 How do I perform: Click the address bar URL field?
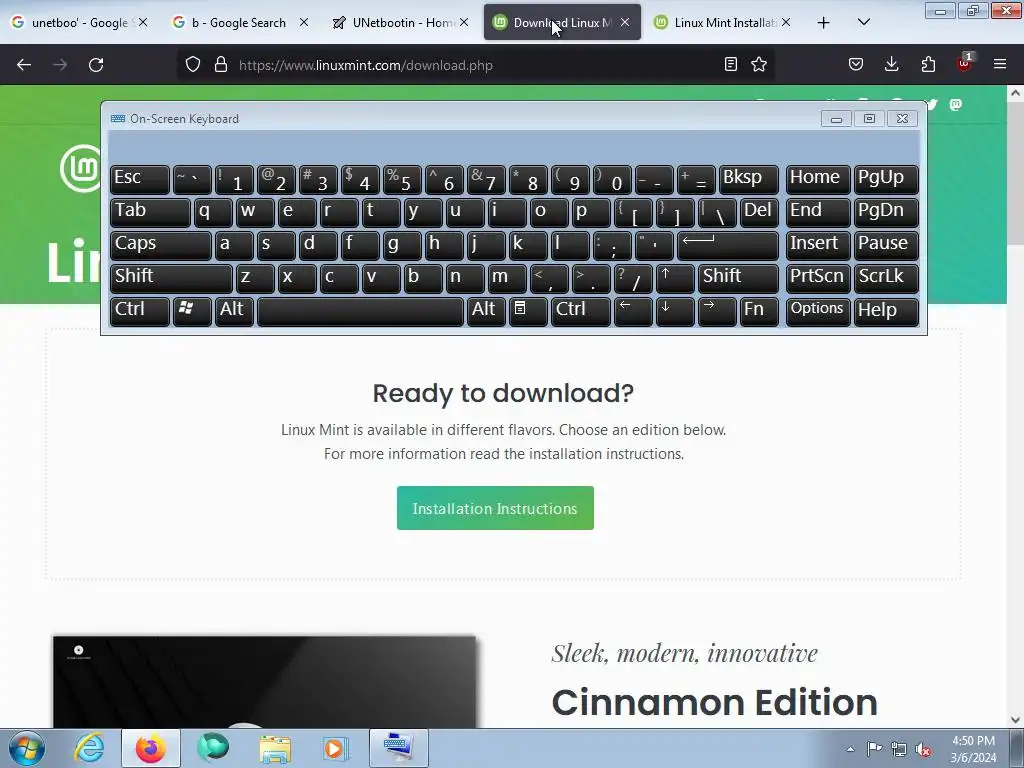click(477, 65)
